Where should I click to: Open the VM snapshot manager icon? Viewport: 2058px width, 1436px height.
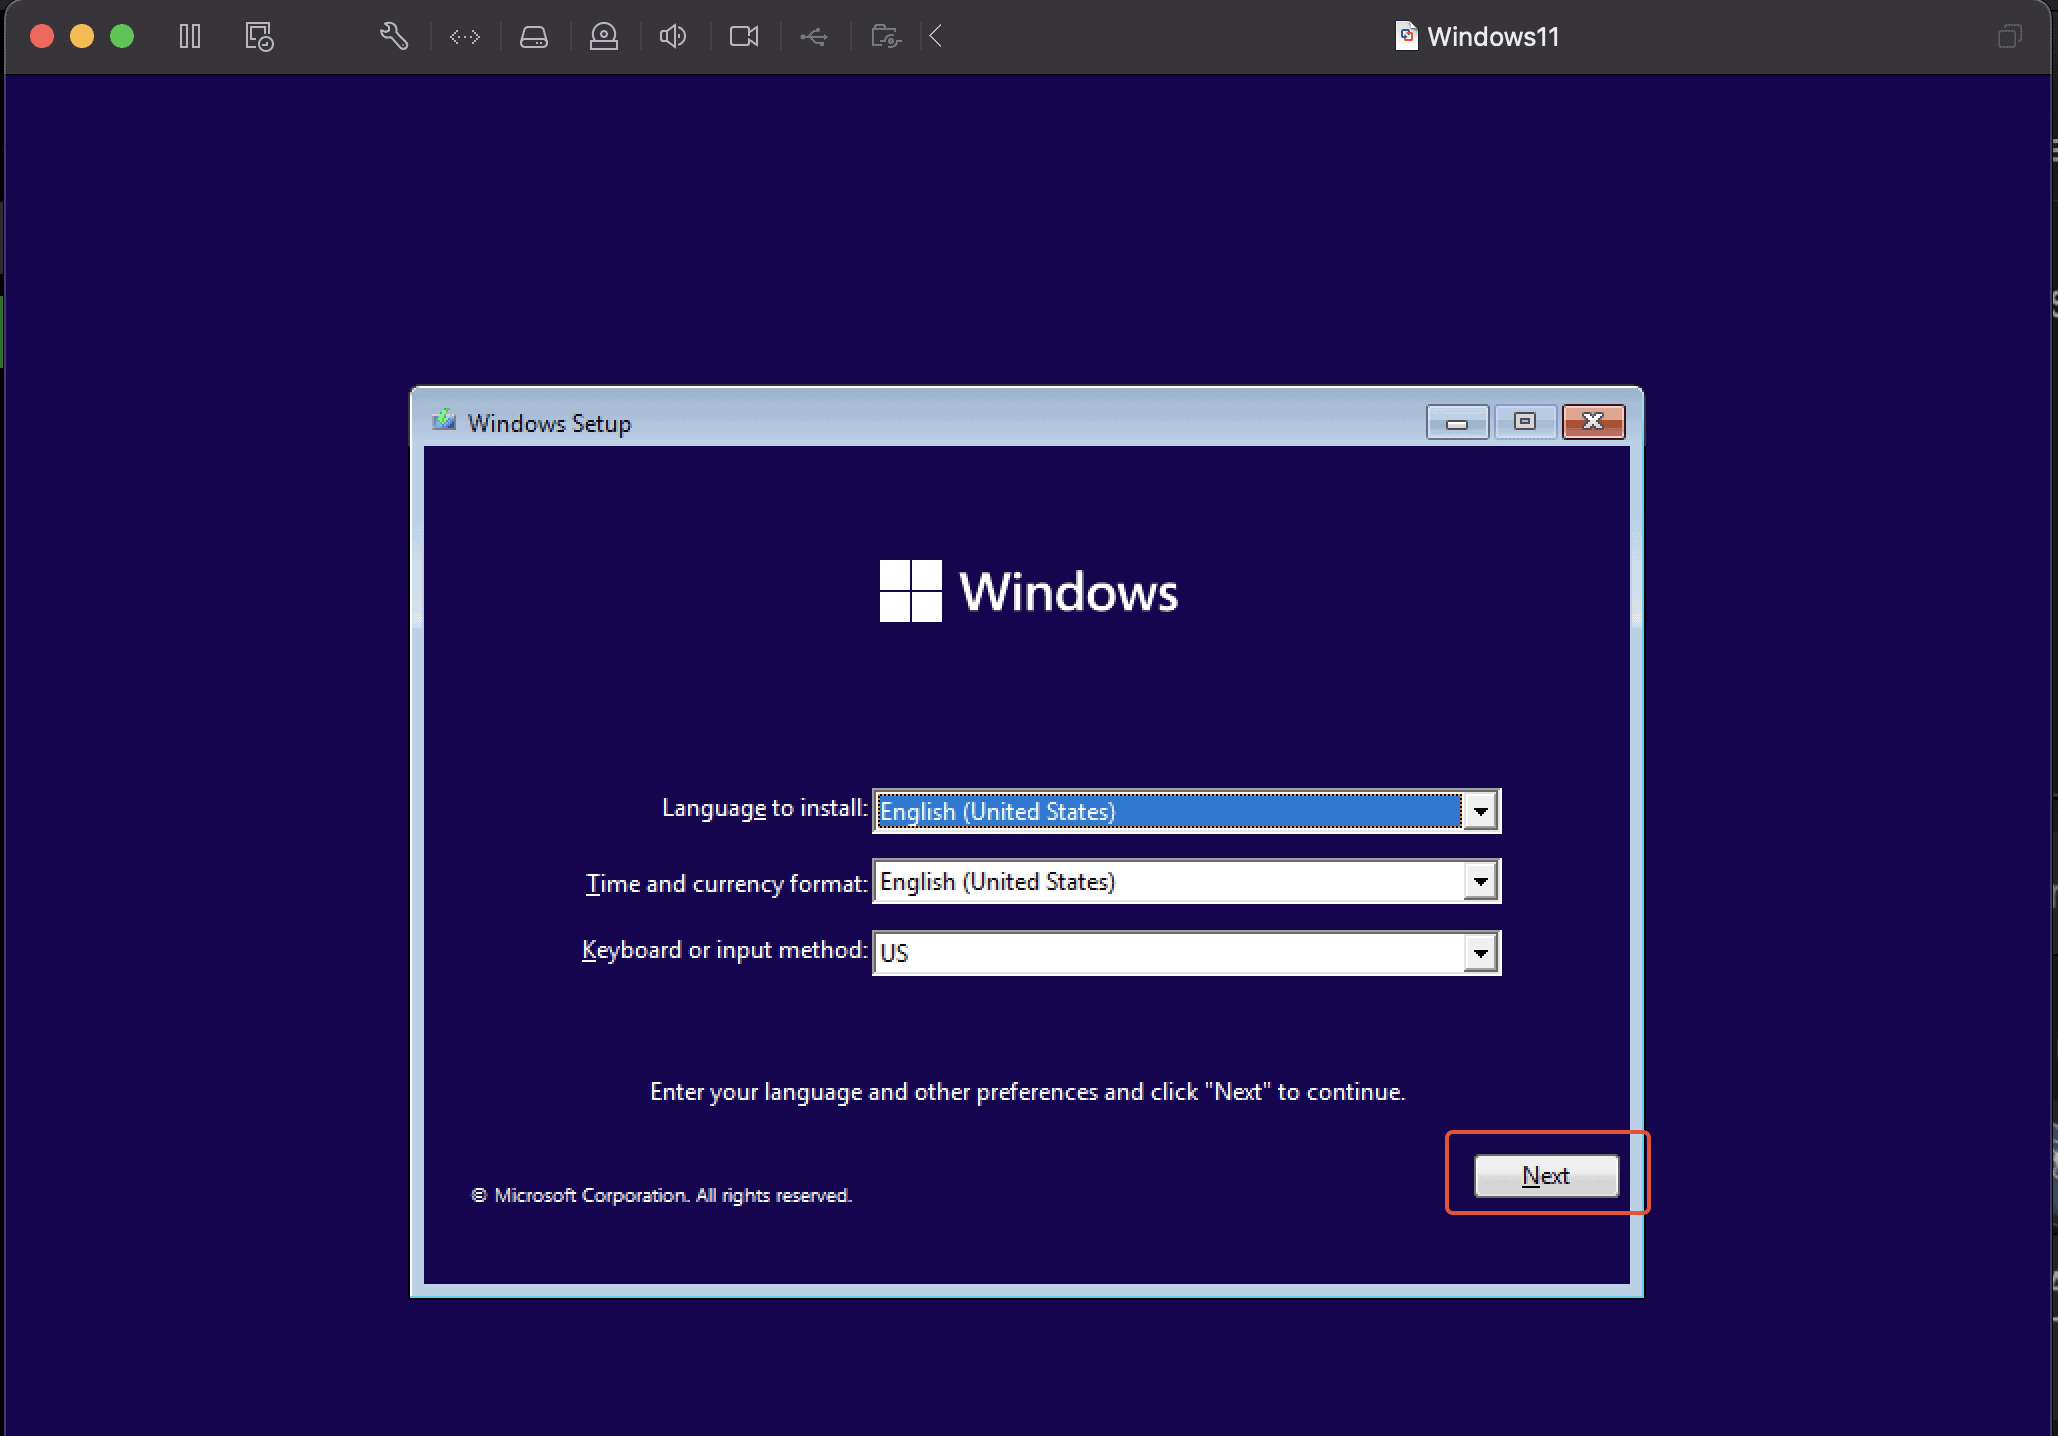click(x=259, y=37)
